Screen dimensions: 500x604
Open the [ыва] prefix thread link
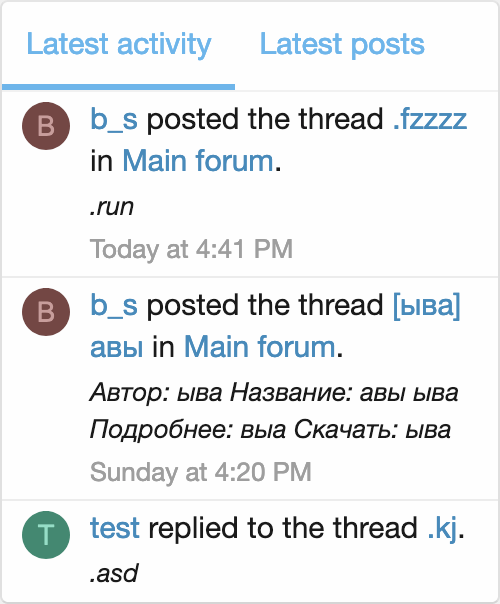point(426,305)
